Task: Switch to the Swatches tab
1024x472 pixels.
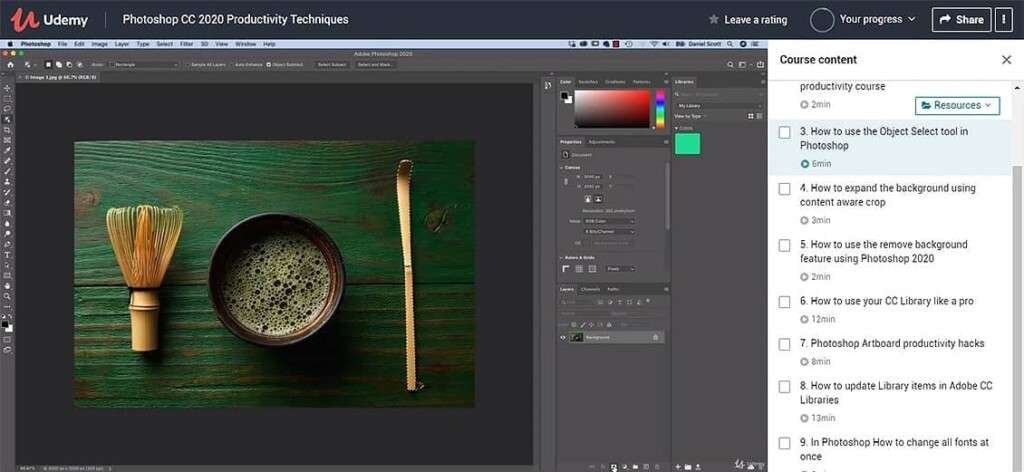Action: tap(588, 82)
